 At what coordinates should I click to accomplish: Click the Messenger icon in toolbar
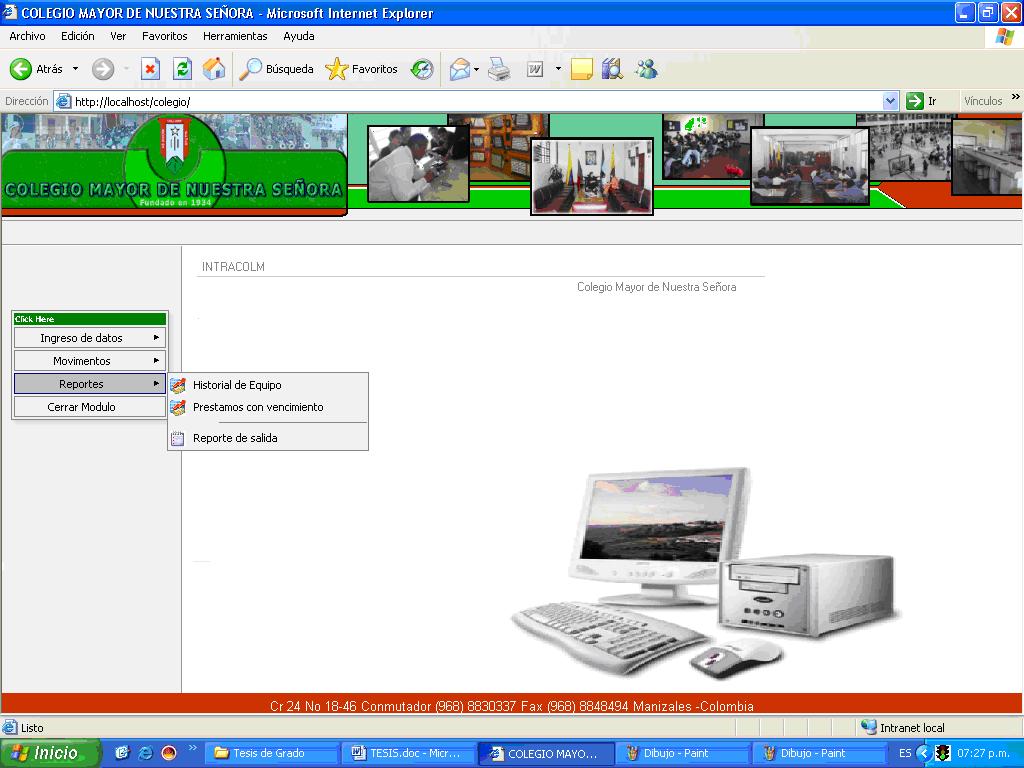click(x=646, y=69)
